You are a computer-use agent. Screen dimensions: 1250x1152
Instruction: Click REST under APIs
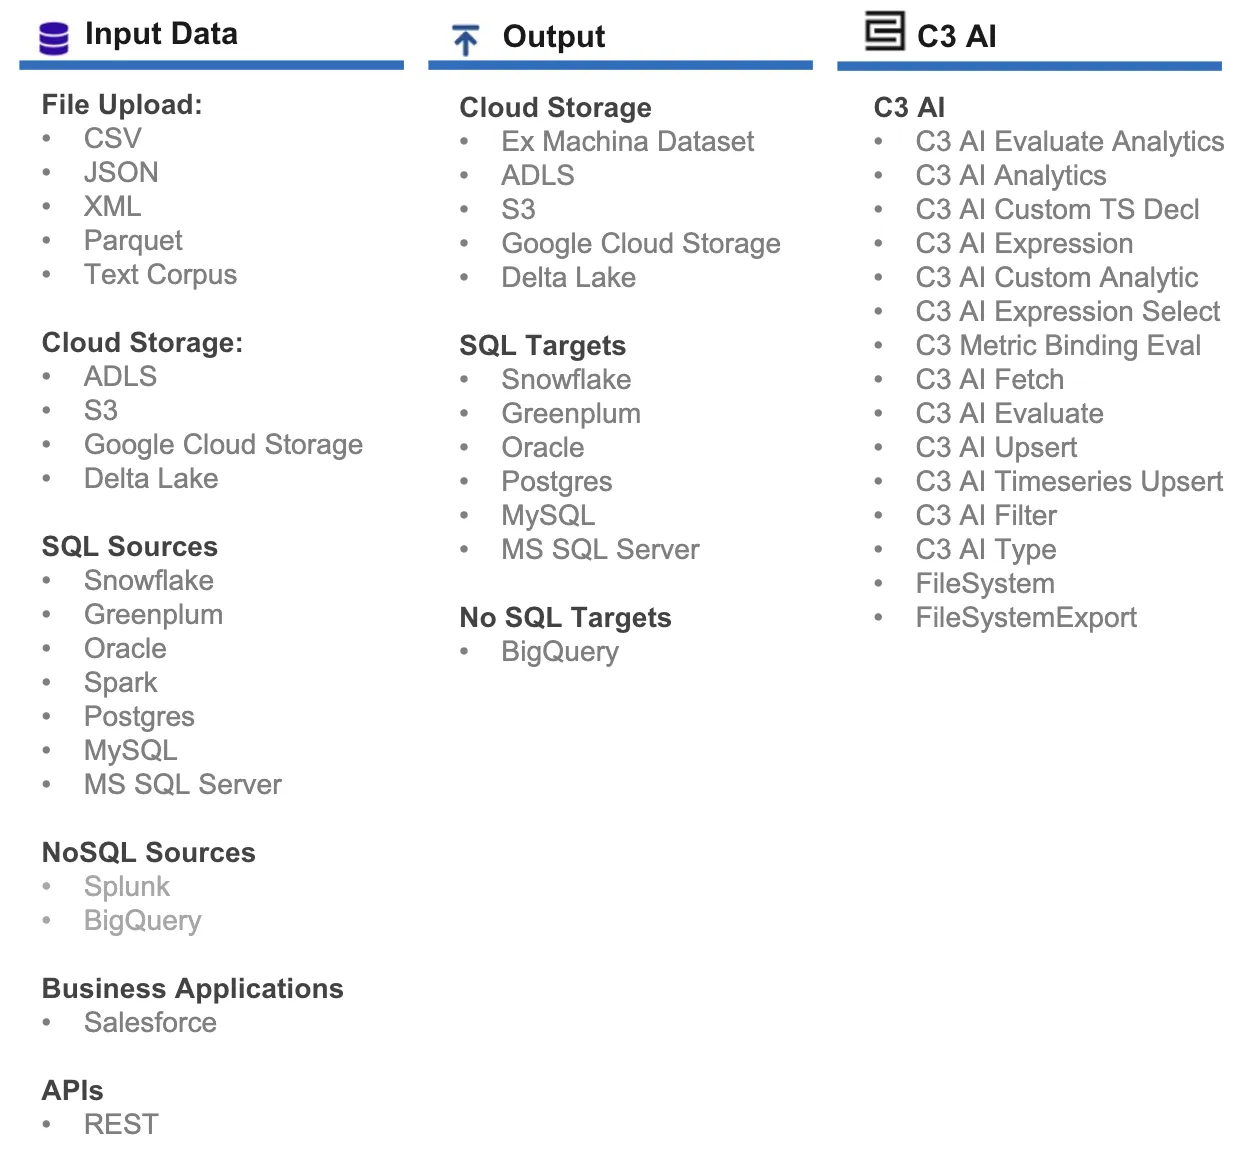(x=121, y=1124)
